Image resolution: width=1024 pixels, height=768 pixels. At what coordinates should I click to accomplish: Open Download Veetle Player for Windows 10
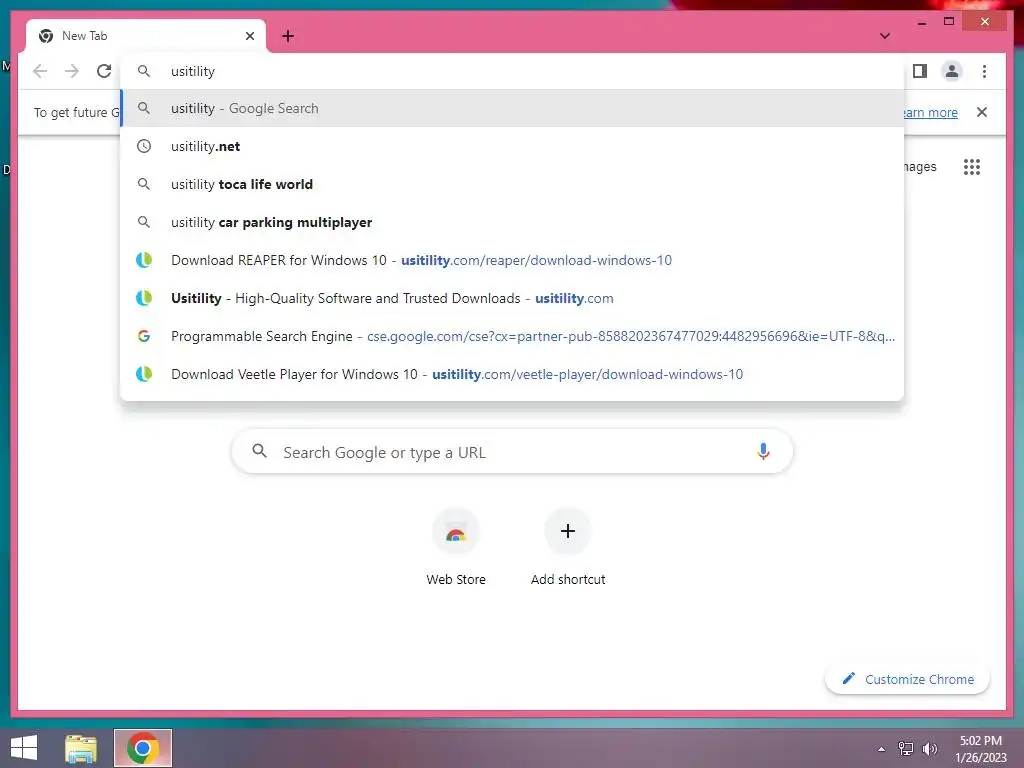[512, 374]
